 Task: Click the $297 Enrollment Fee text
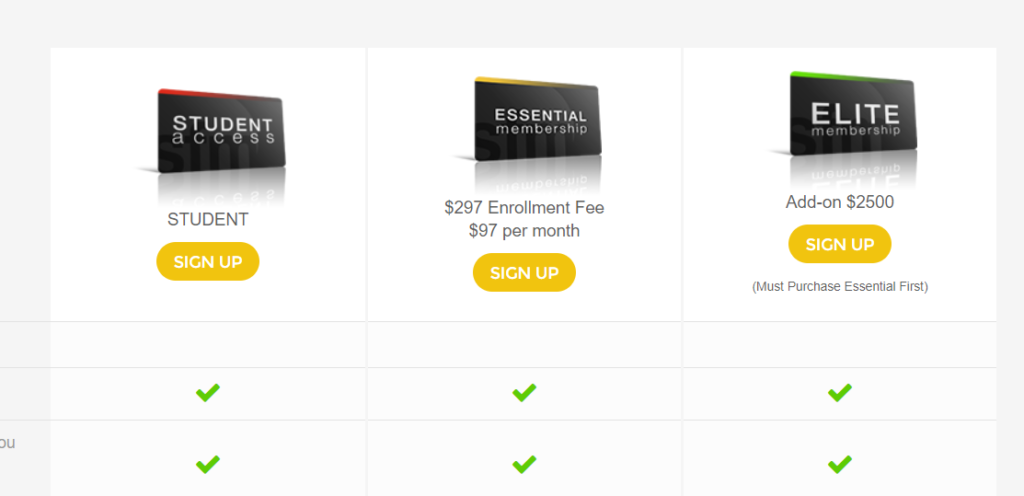point(524,208)
